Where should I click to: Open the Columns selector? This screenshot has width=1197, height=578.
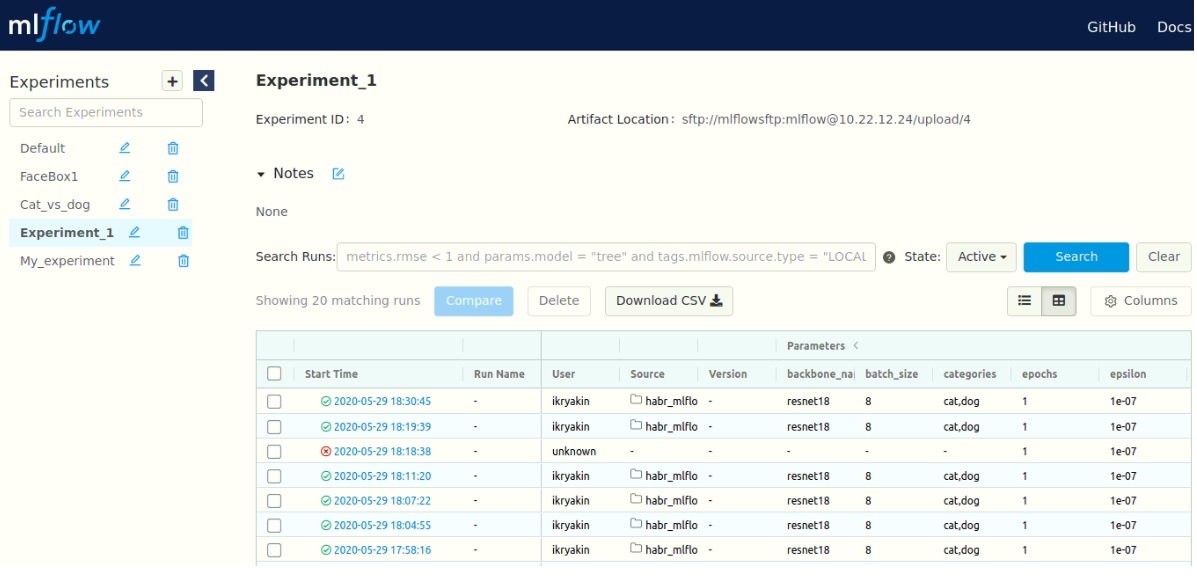1141,301
